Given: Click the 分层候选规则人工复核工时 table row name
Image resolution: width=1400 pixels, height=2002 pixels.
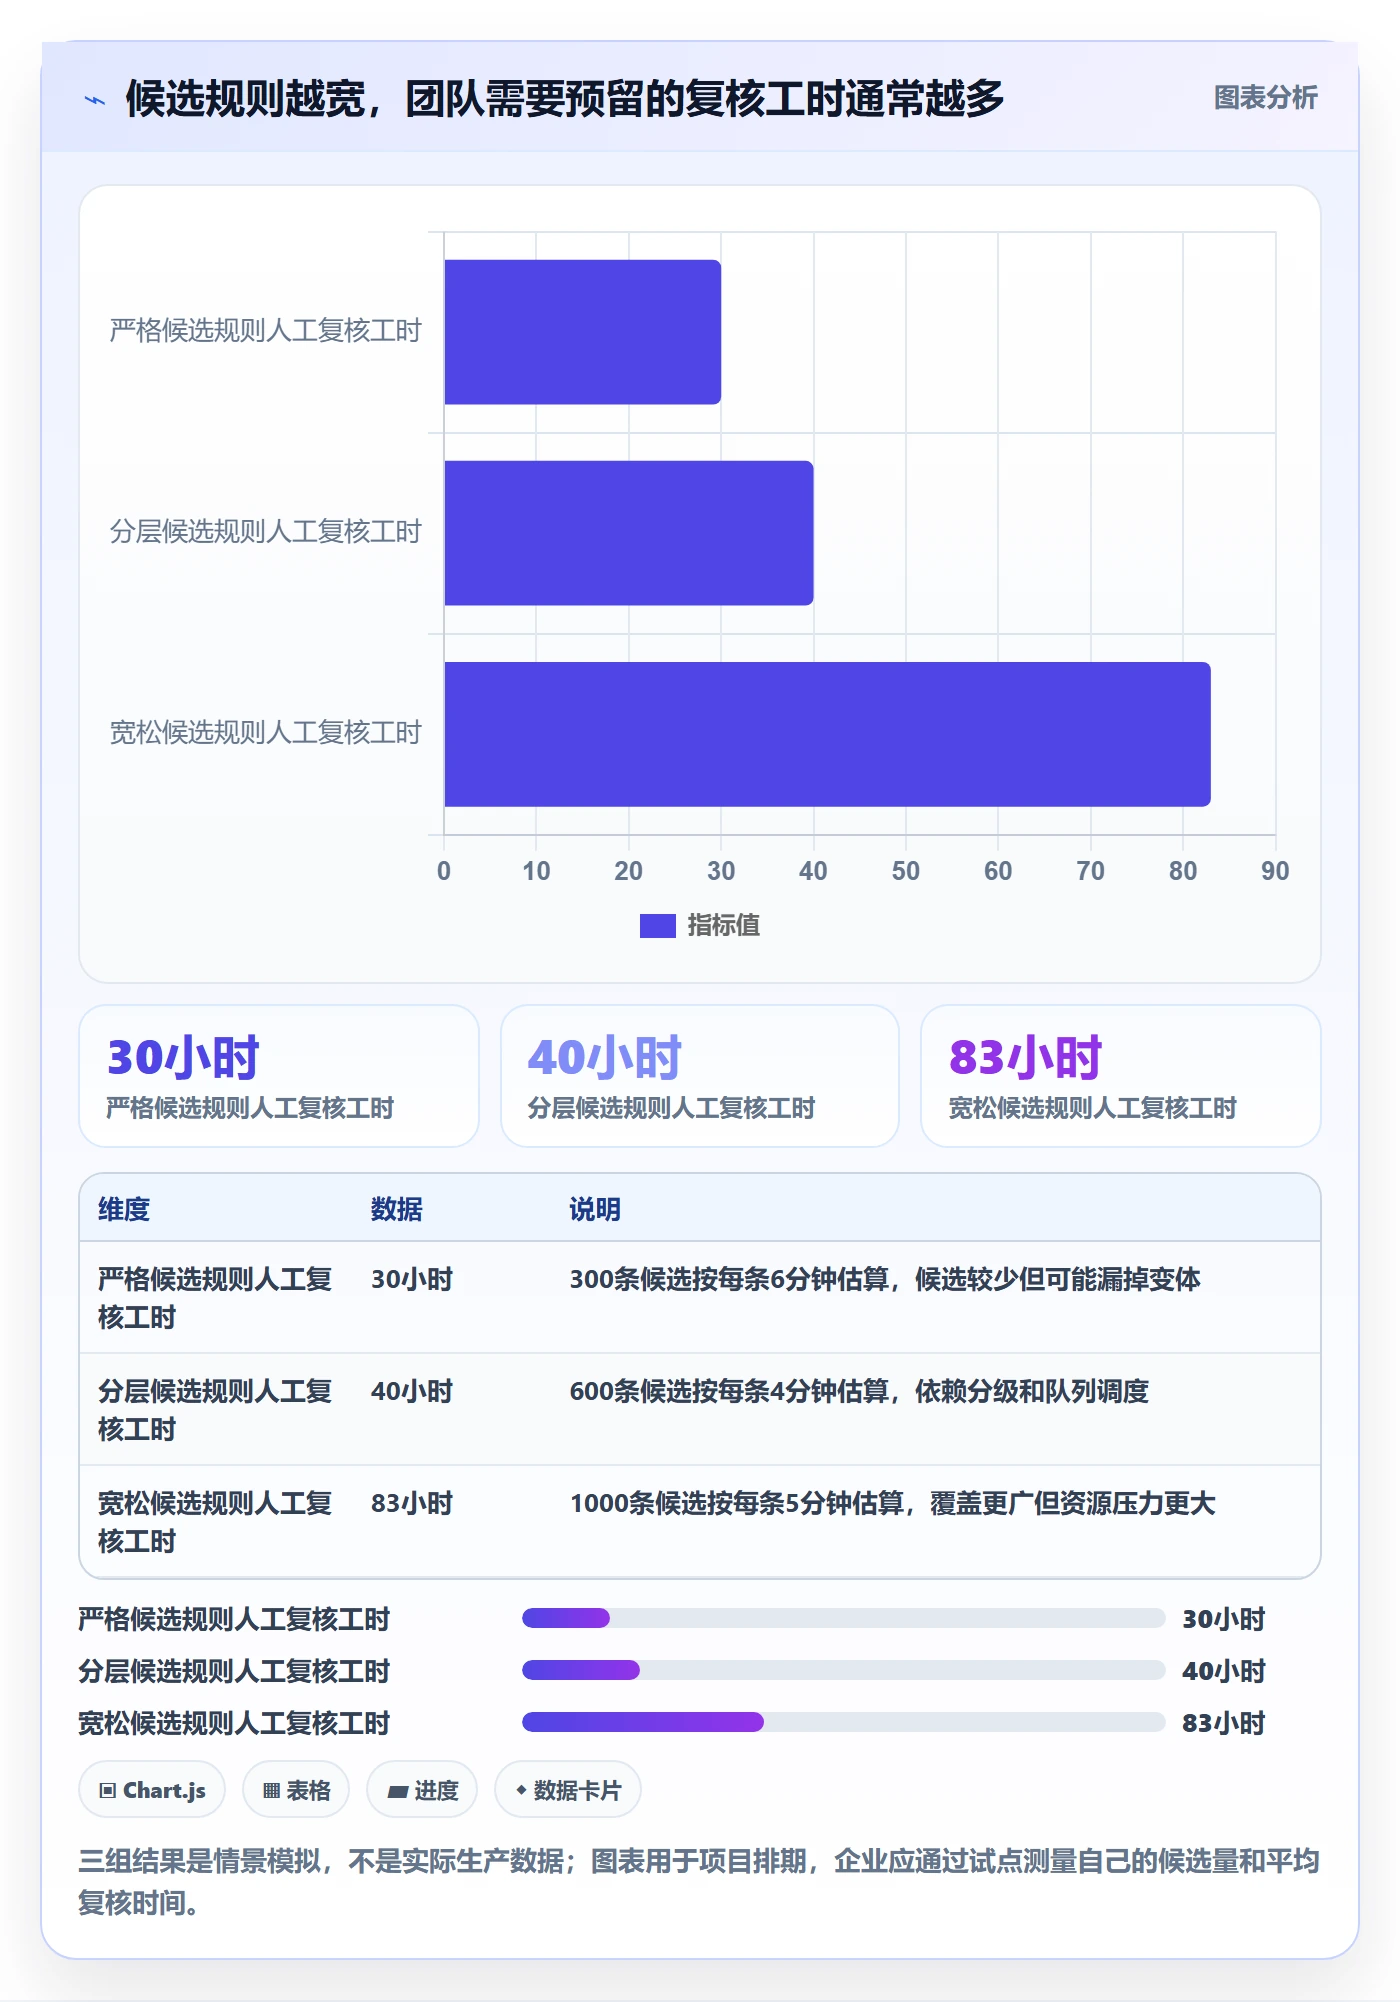Looking at the screenshot, I should [x=215, y=1410].
